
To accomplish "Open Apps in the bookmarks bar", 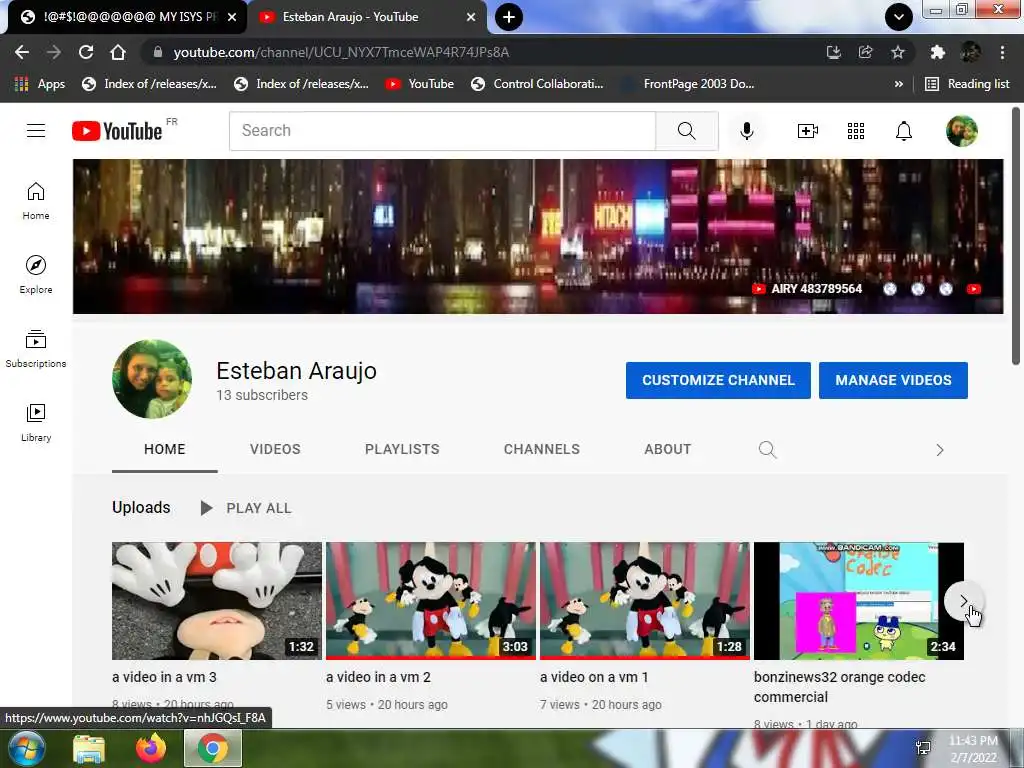I will click(x=39, y=84).
